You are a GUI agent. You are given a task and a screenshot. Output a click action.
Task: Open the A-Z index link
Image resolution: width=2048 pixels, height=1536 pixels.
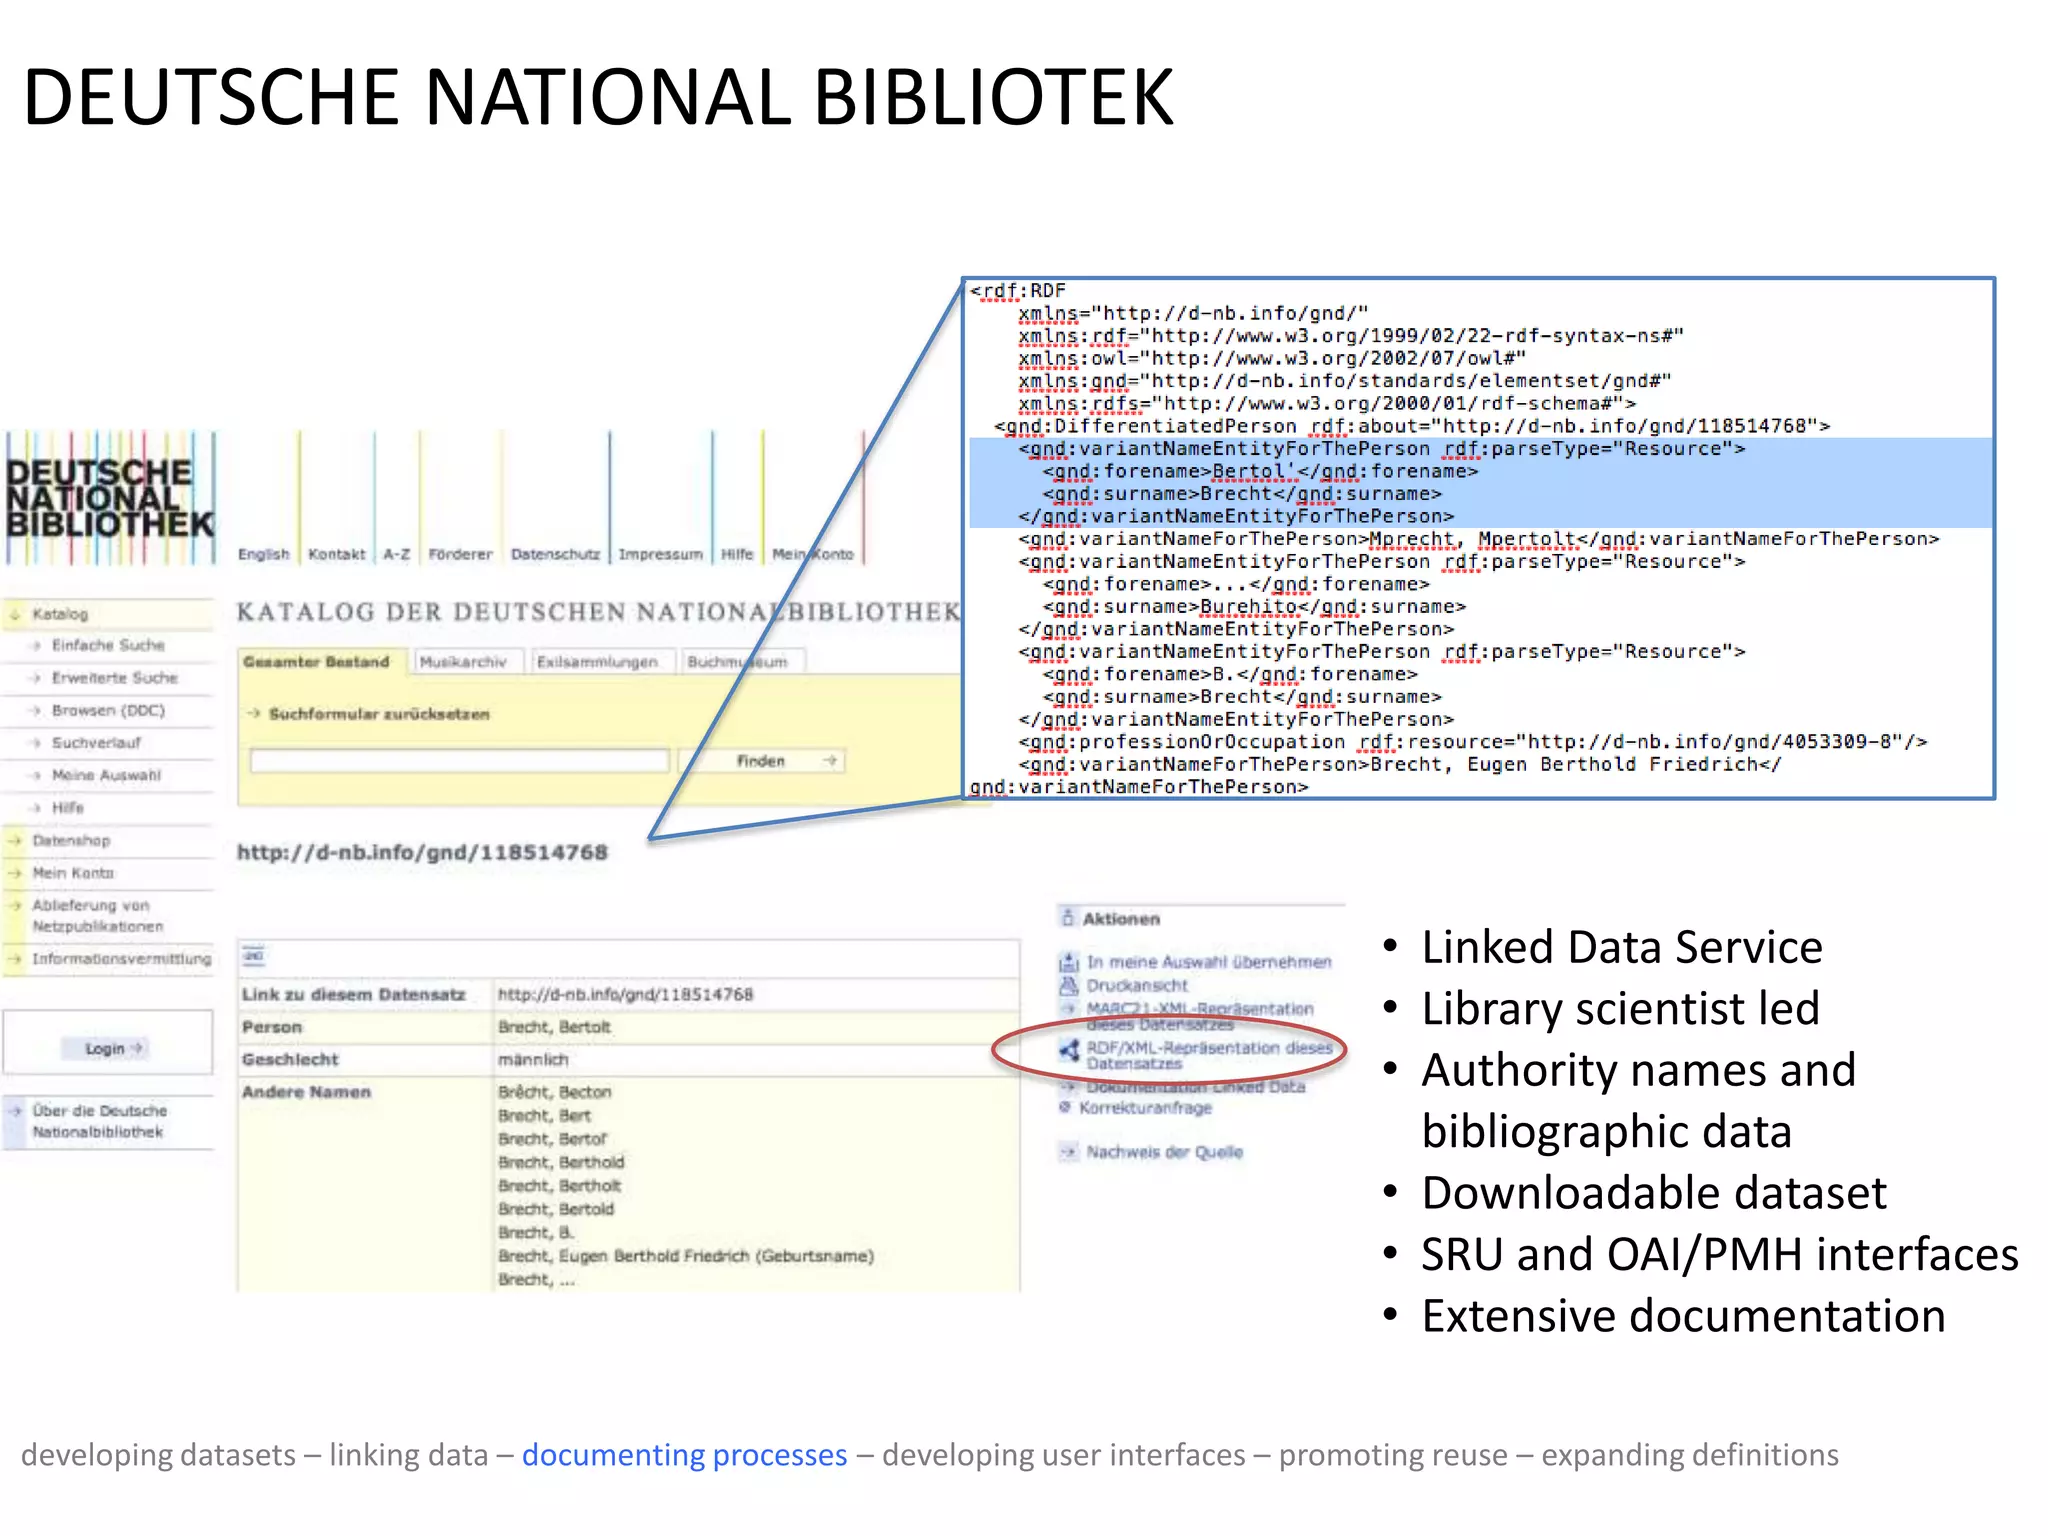click(397, 554)
